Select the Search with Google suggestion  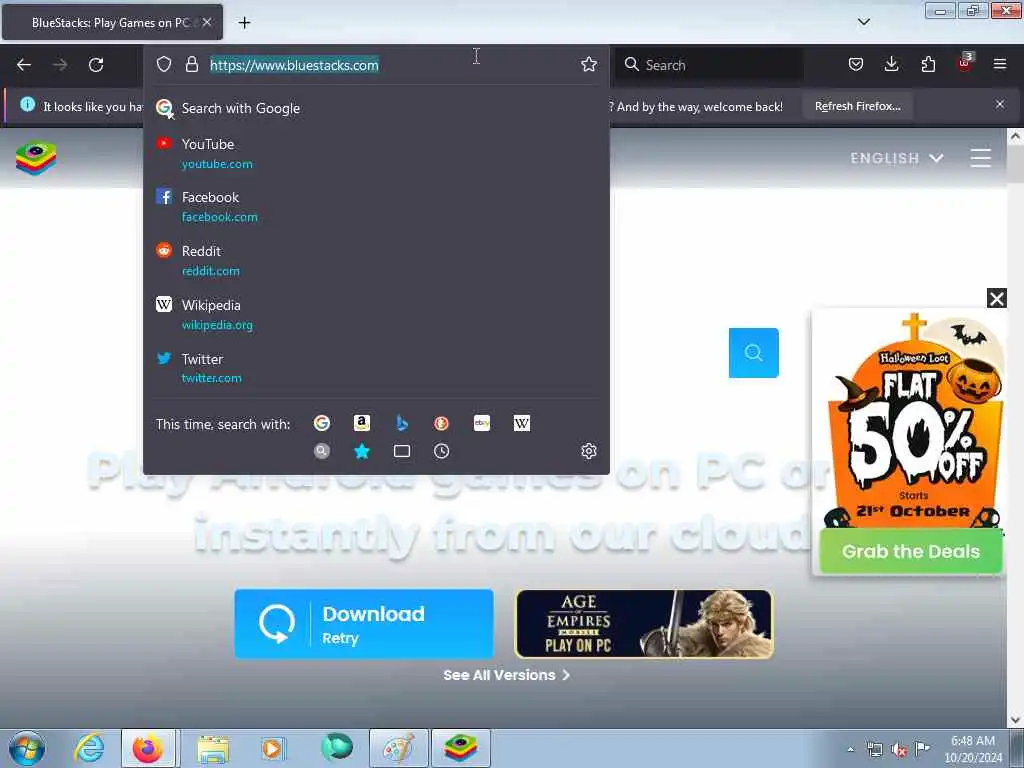(x=376, y=108)
